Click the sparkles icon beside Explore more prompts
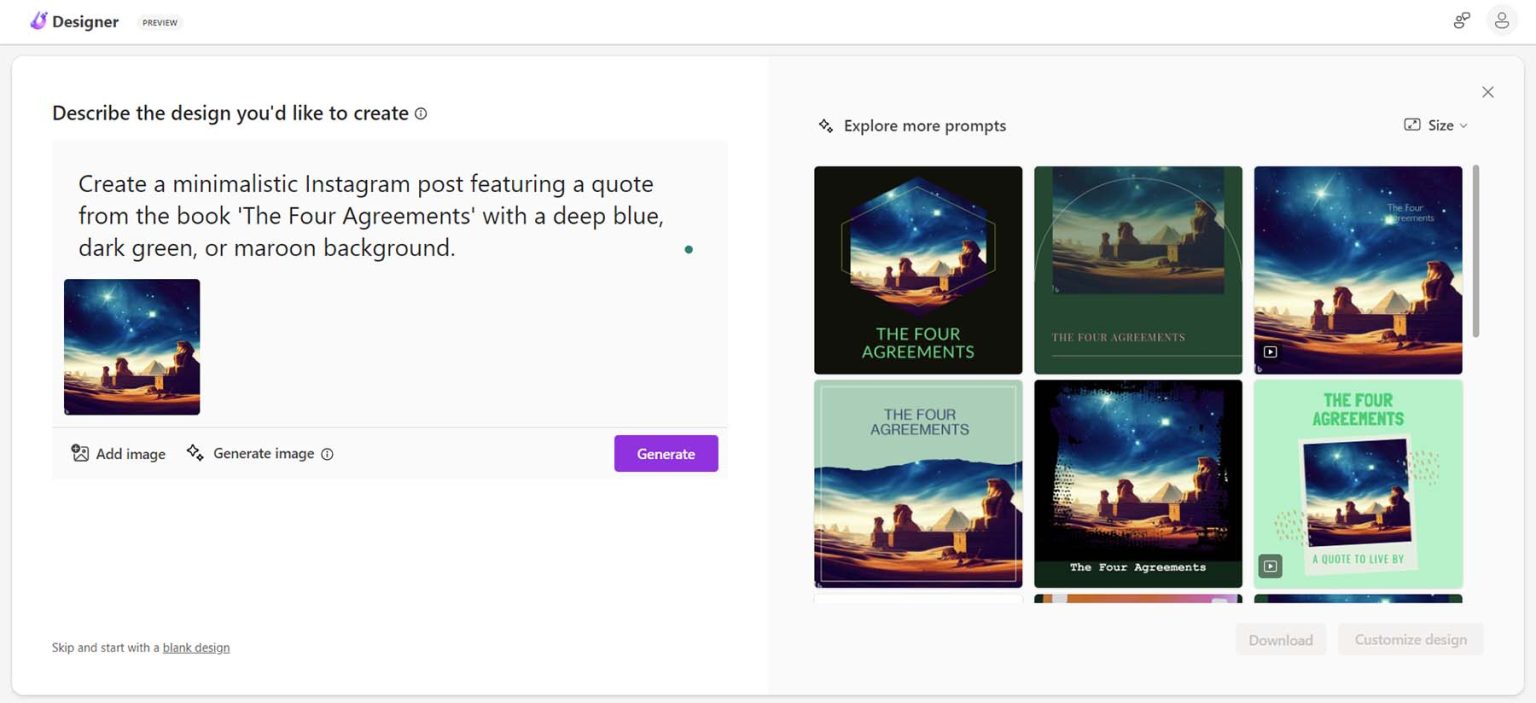Viewport: 1536px width, 703px height. click(x=826, y=125)
